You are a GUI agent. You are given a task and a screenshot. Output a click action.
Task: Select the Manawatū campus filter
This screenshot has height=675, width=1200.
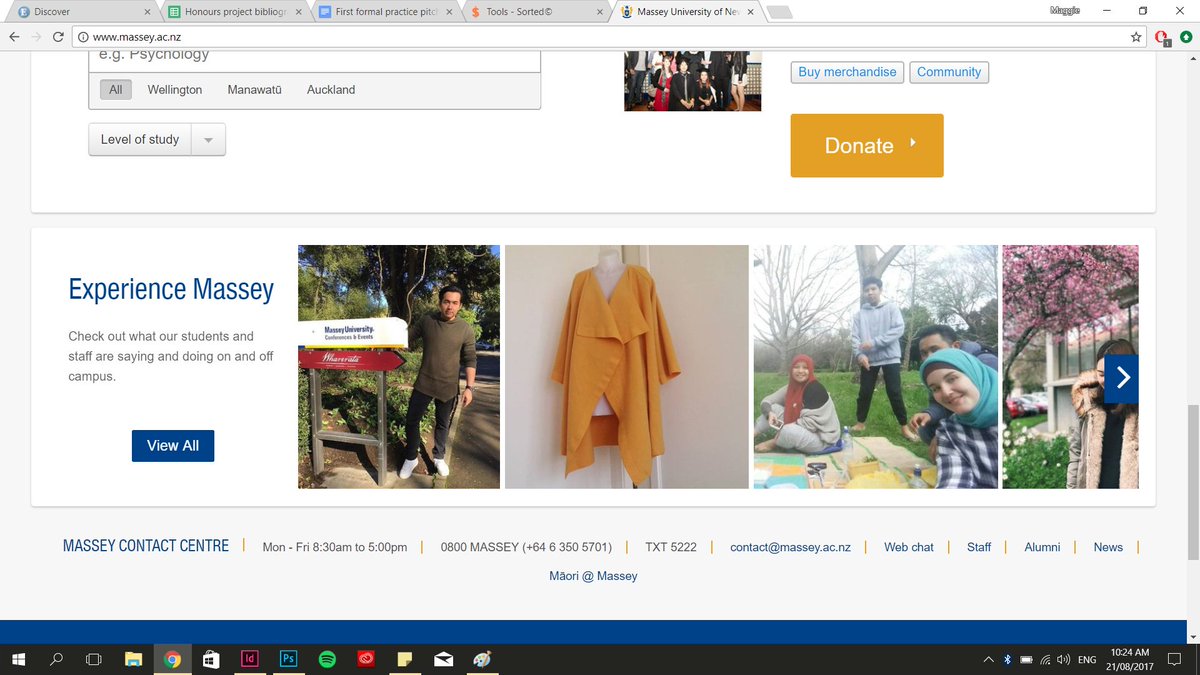pos(255,90)
